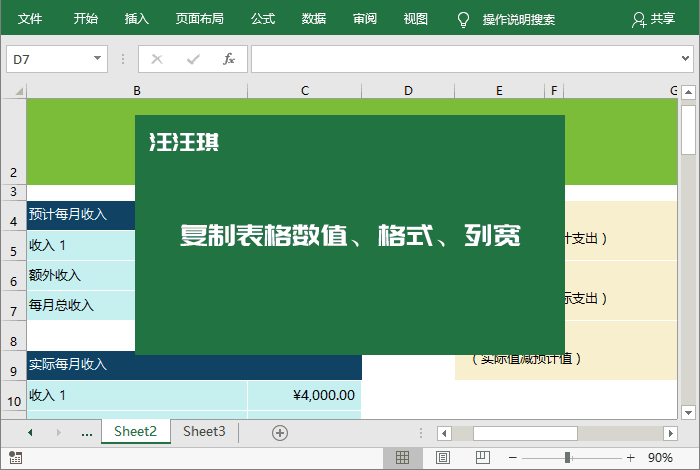700x470 pixels.
Task: Click the confirm checkmark formula icon
Action: click(193, 59)
